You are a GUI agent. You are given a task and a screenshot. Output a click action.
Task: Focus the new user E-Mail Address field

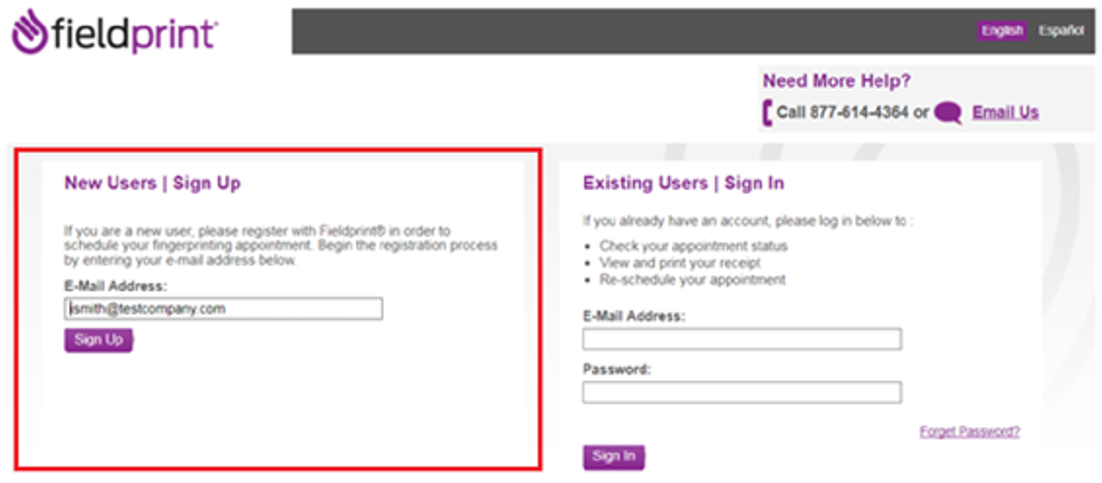[x=223, y=309]
